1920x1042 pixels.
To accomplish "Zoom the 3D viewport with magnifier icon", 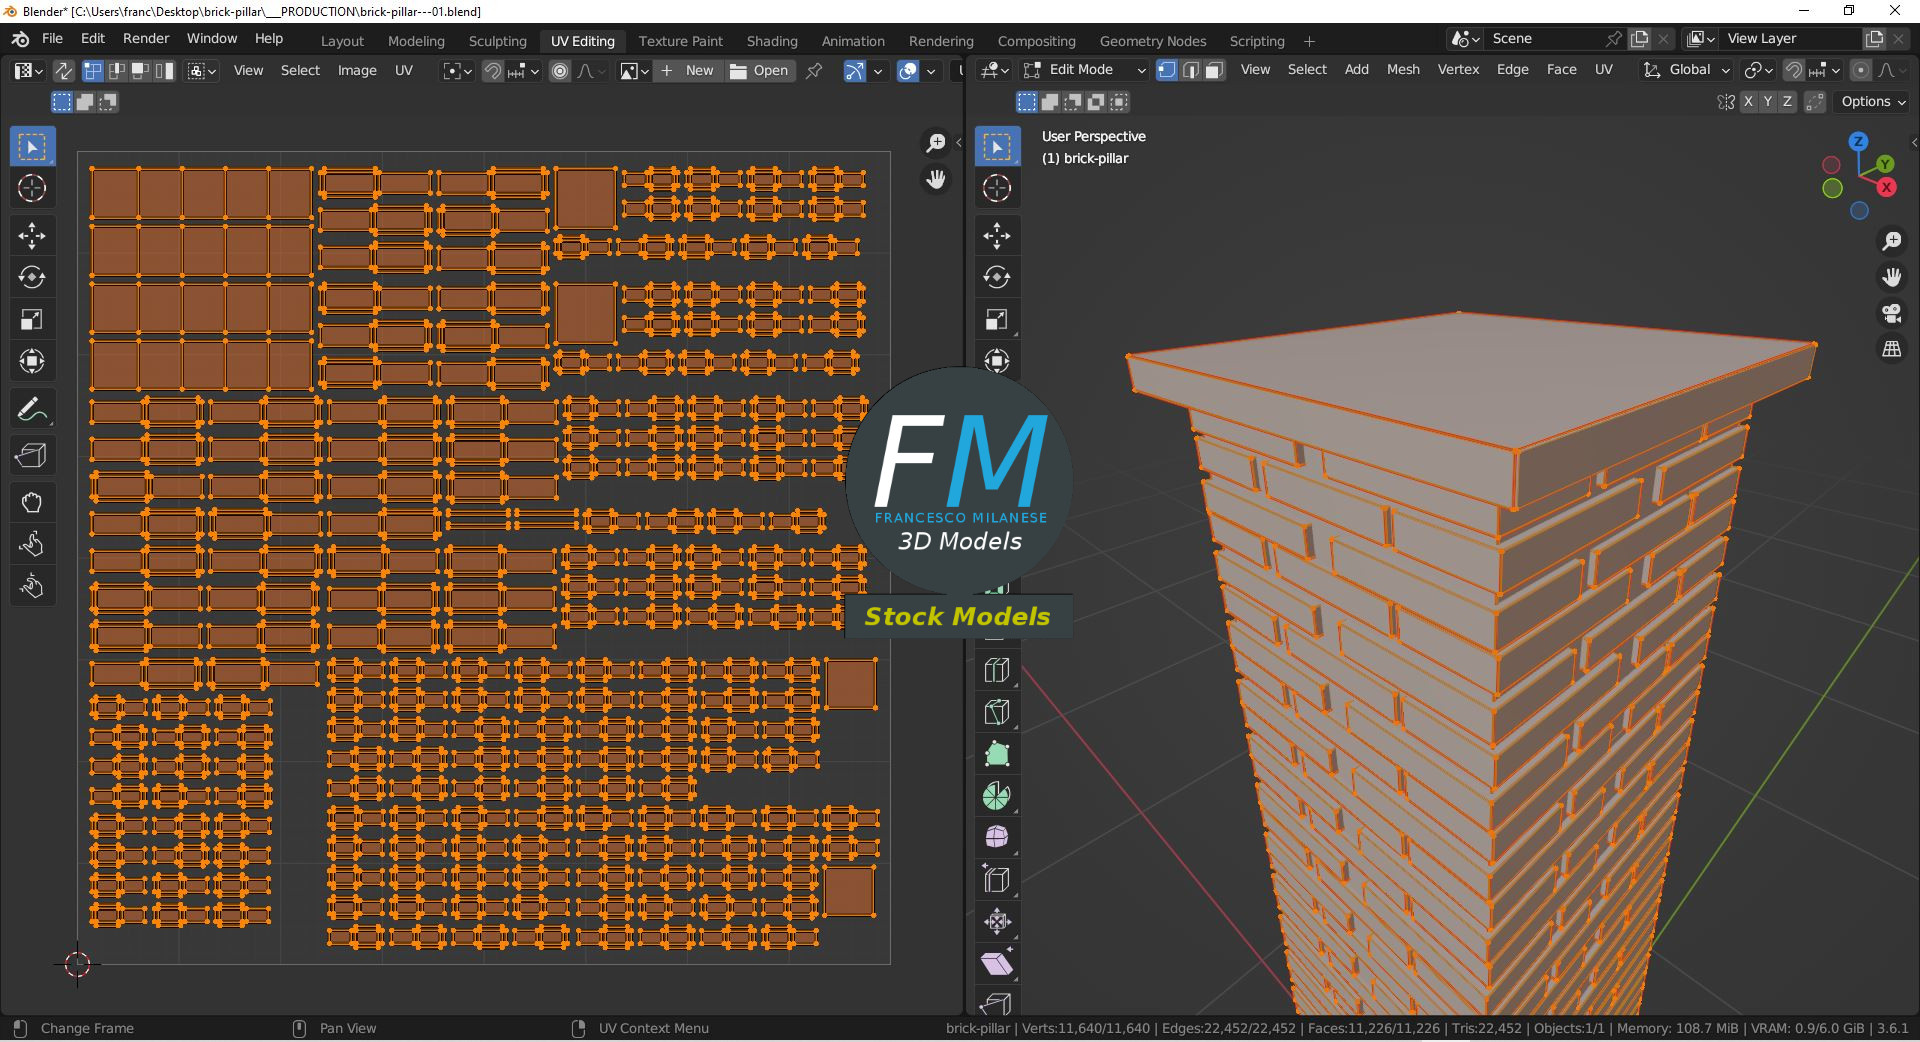I will (1892, 241).
